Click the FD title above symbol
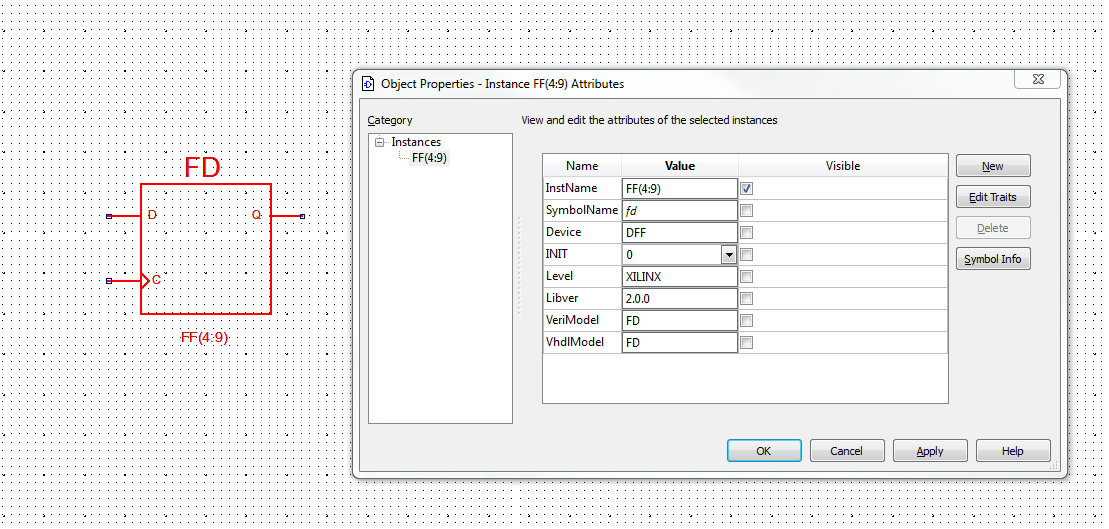Image resolution: width=1109 pixels, height=529 pixels. click(202, 168)
